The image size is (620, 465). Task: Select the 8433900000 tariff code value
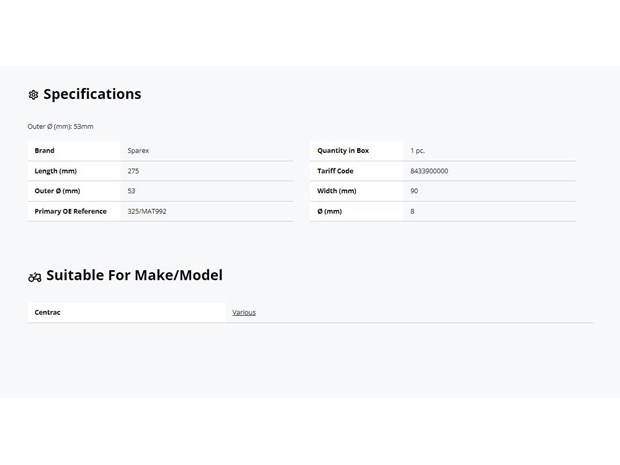[429, 171]
